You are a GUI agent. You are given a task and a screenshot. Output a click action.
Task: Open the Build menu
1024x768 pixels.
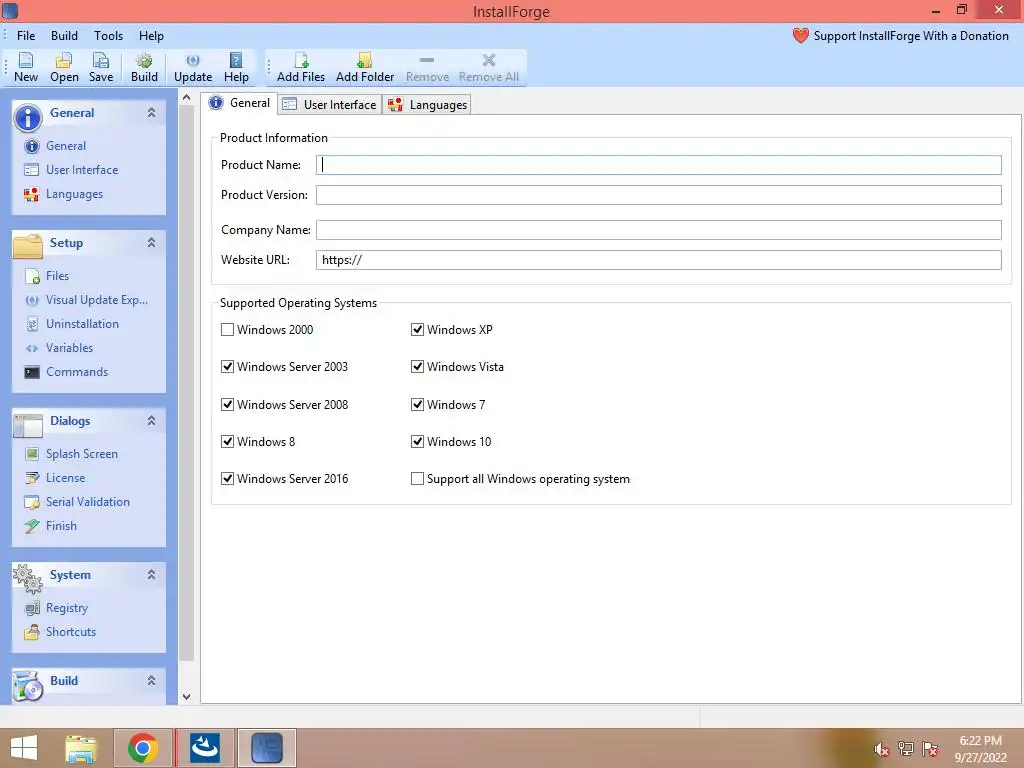pyautogui.click(x=64, y=36)
